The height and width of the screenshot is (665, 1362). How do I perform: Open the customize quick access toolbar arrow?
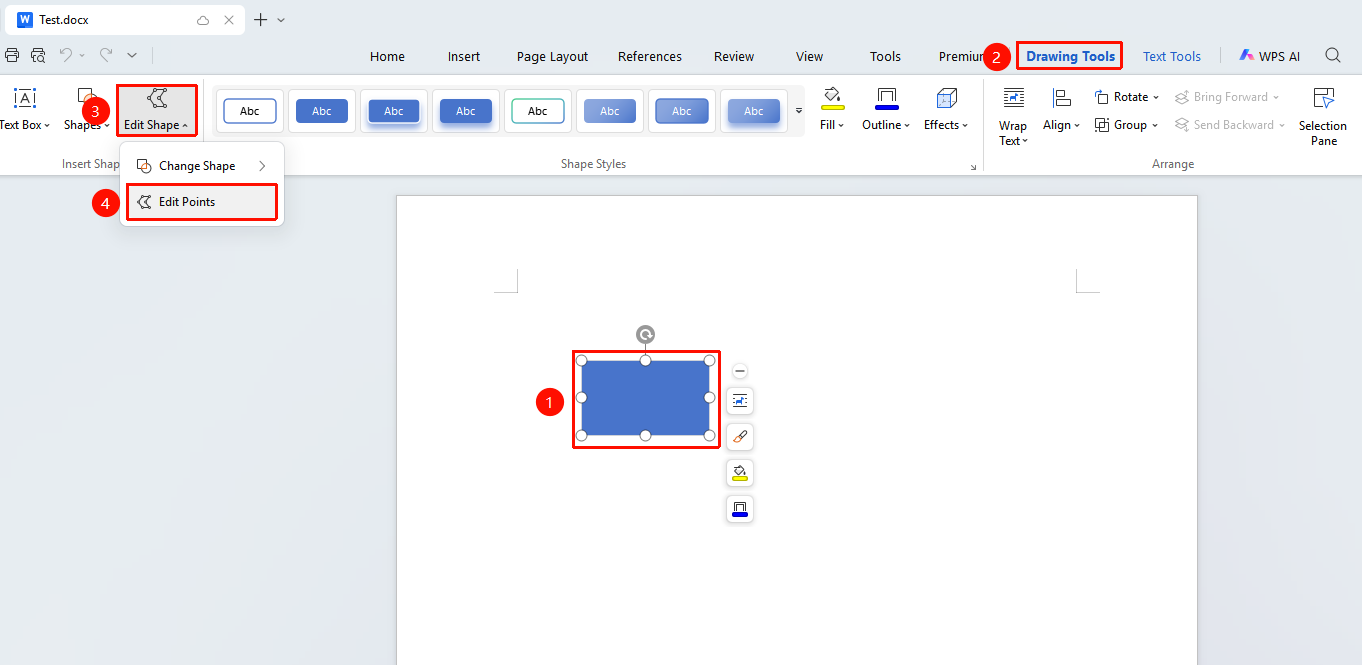tap(132, 55)
